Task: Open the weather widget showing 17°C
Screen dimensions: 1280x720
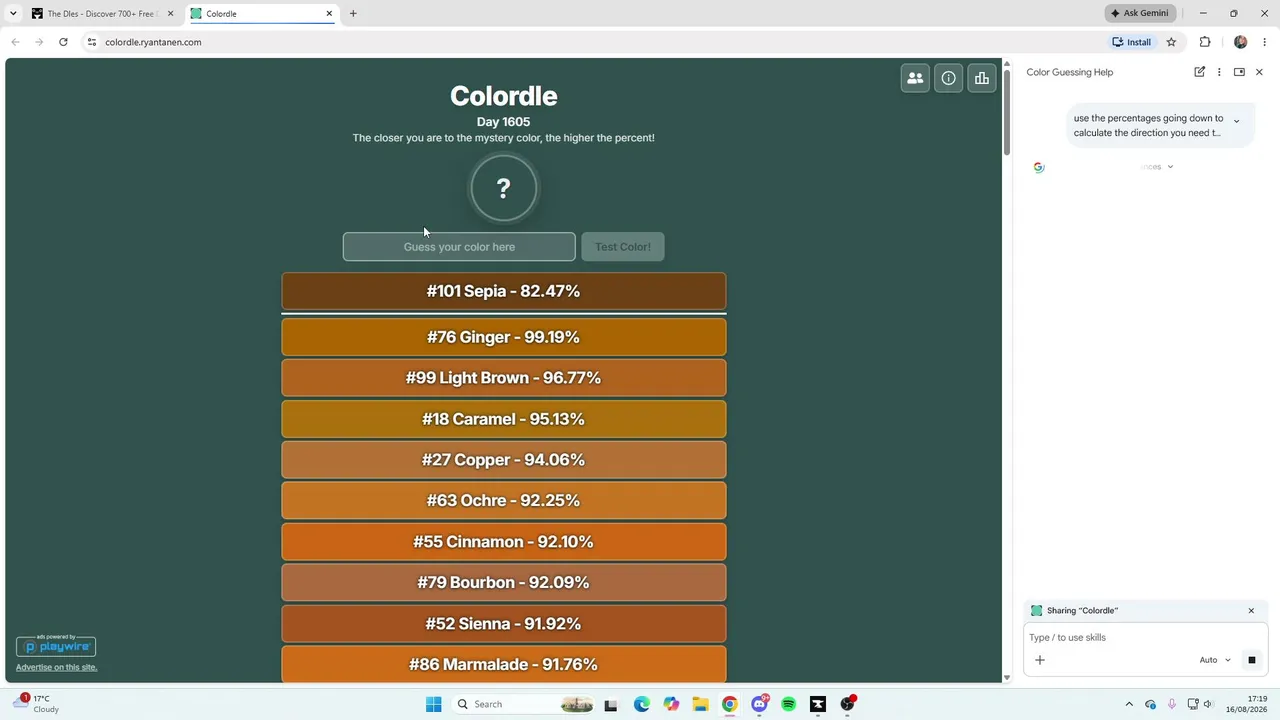Action: (x=37, y=704)
